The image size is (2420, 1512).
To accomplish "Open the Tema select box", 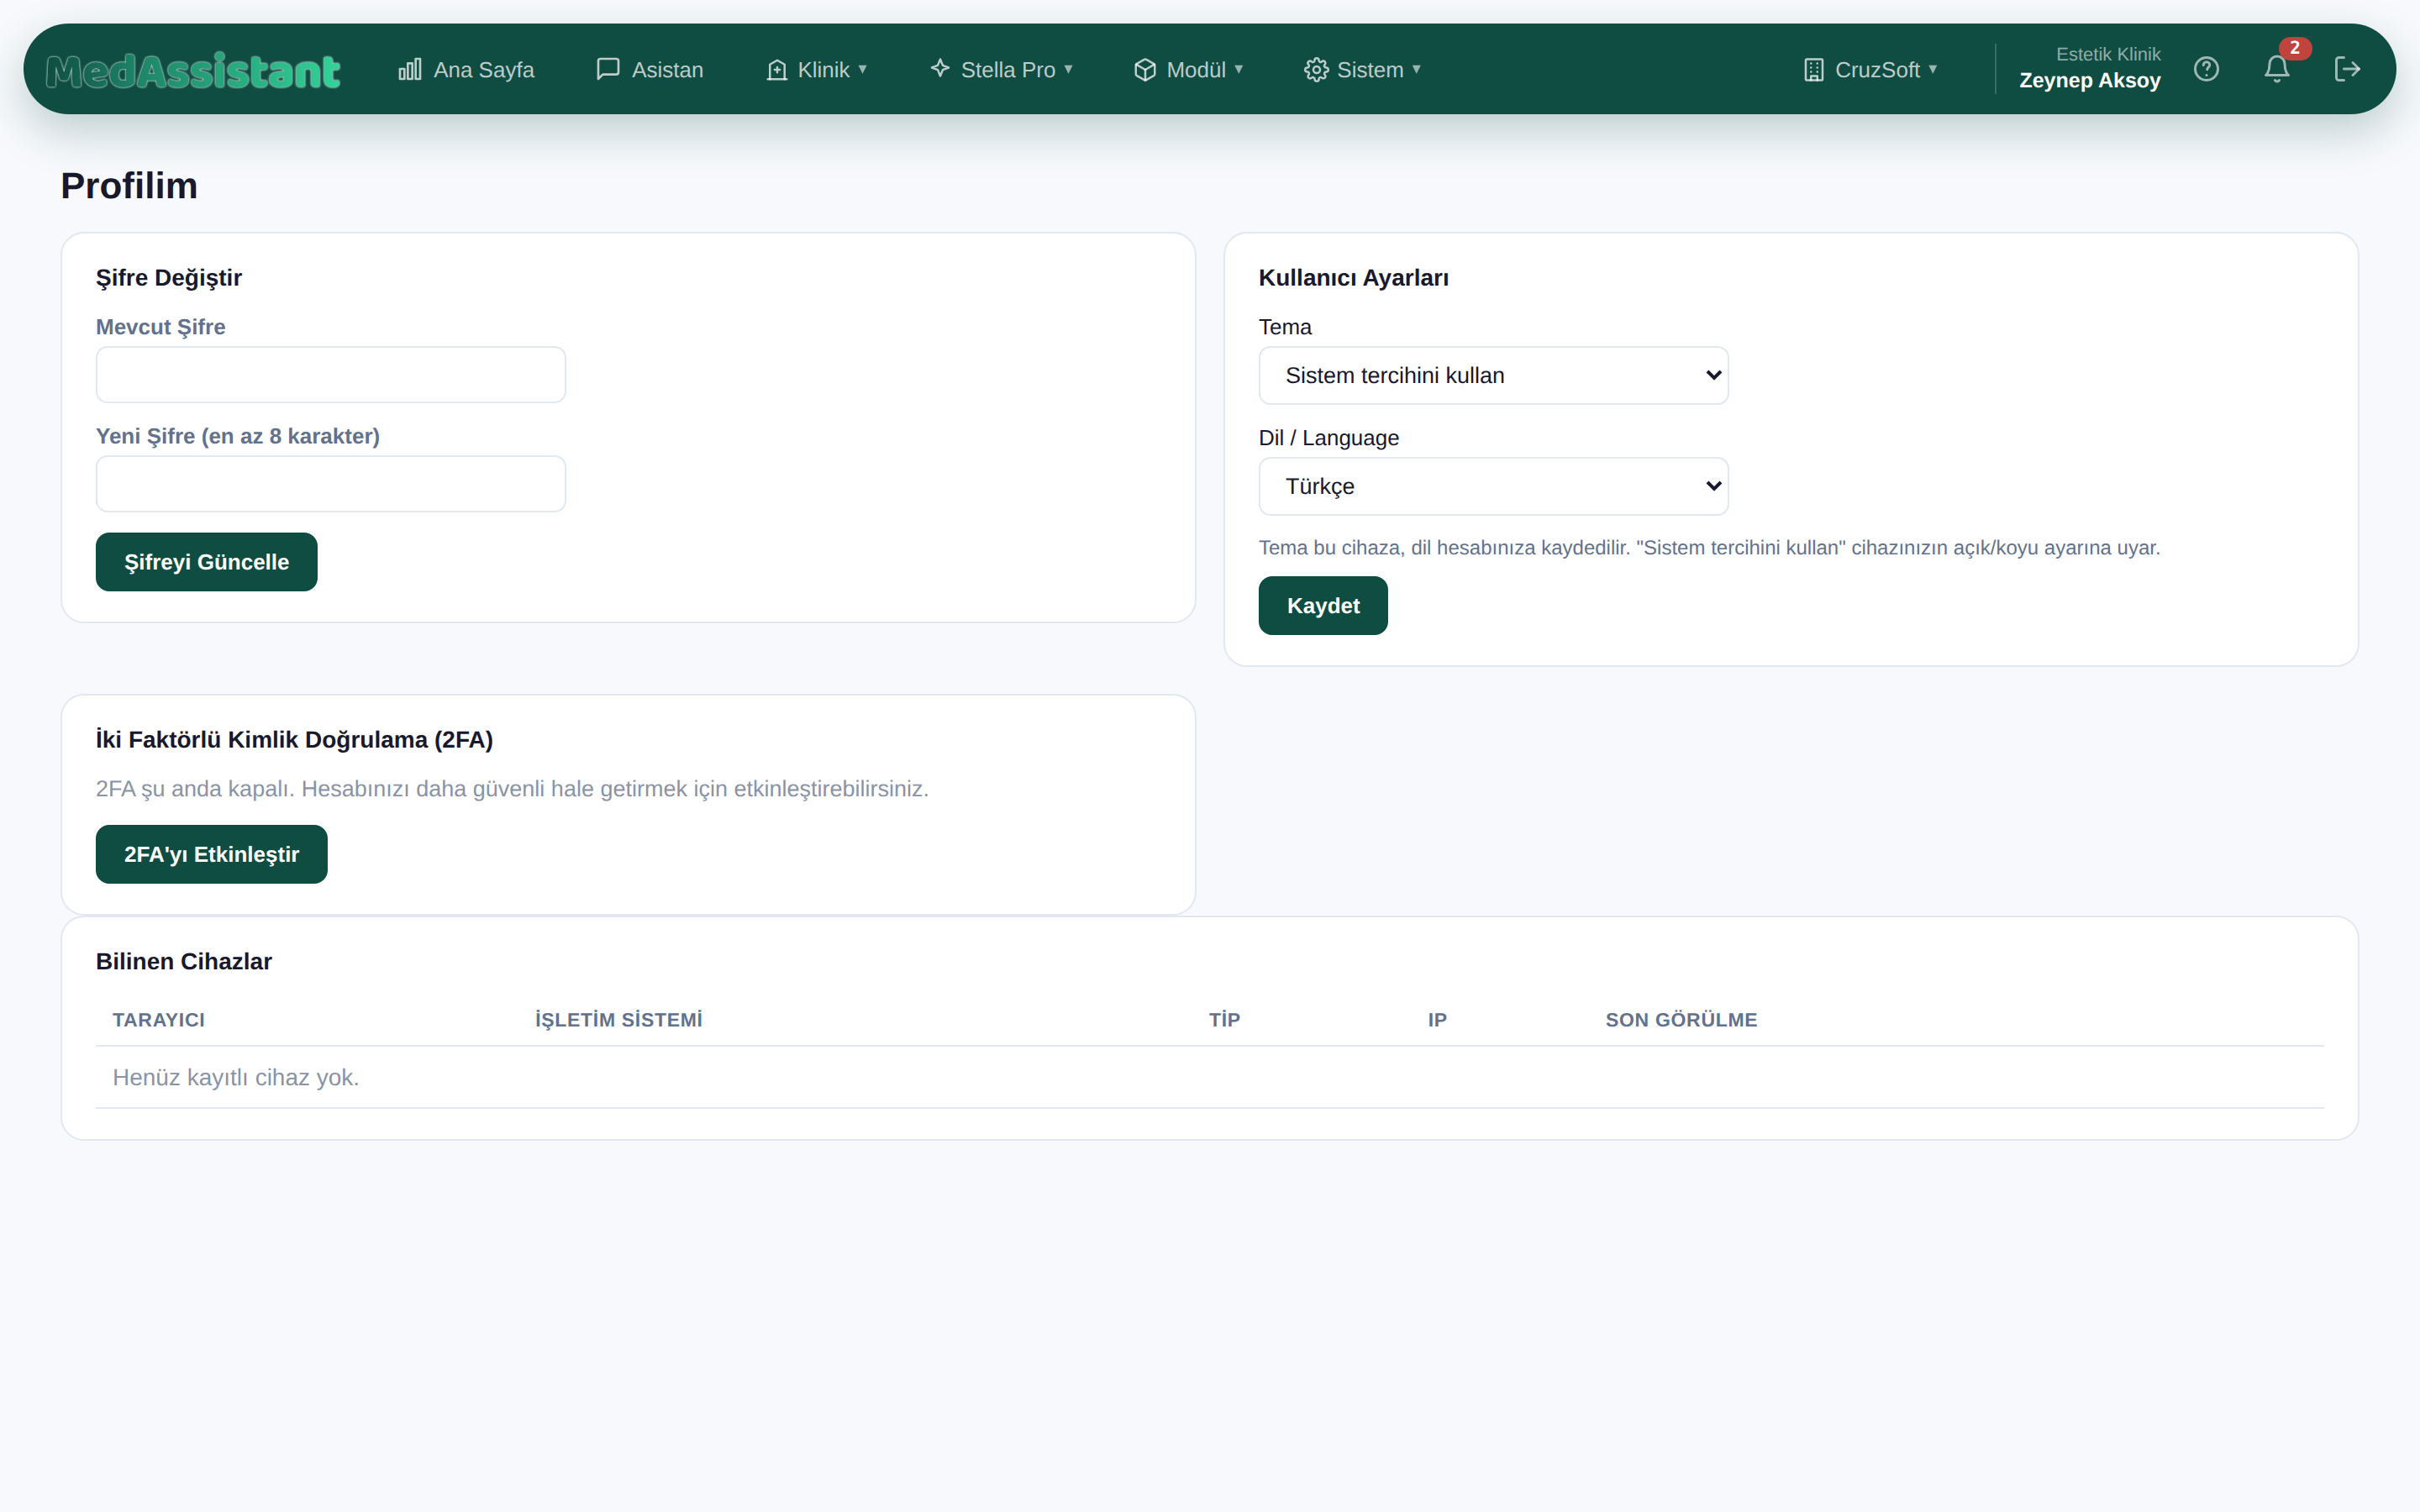I will [1493, 376].
